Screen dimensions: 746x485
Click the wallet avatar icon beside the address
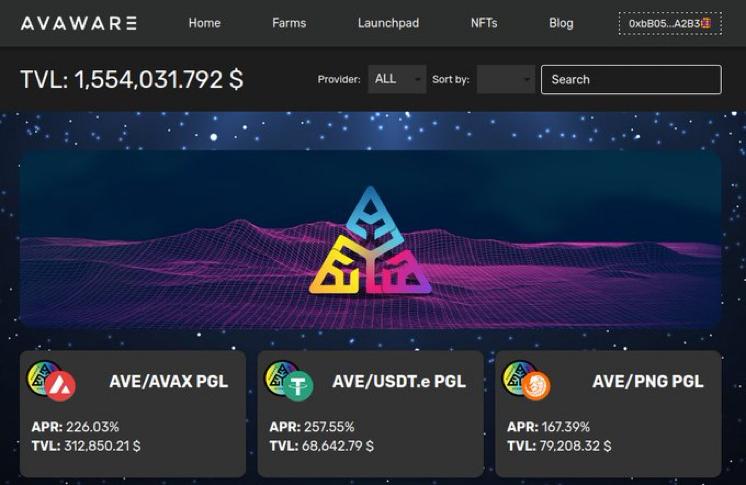click(706, 23)
